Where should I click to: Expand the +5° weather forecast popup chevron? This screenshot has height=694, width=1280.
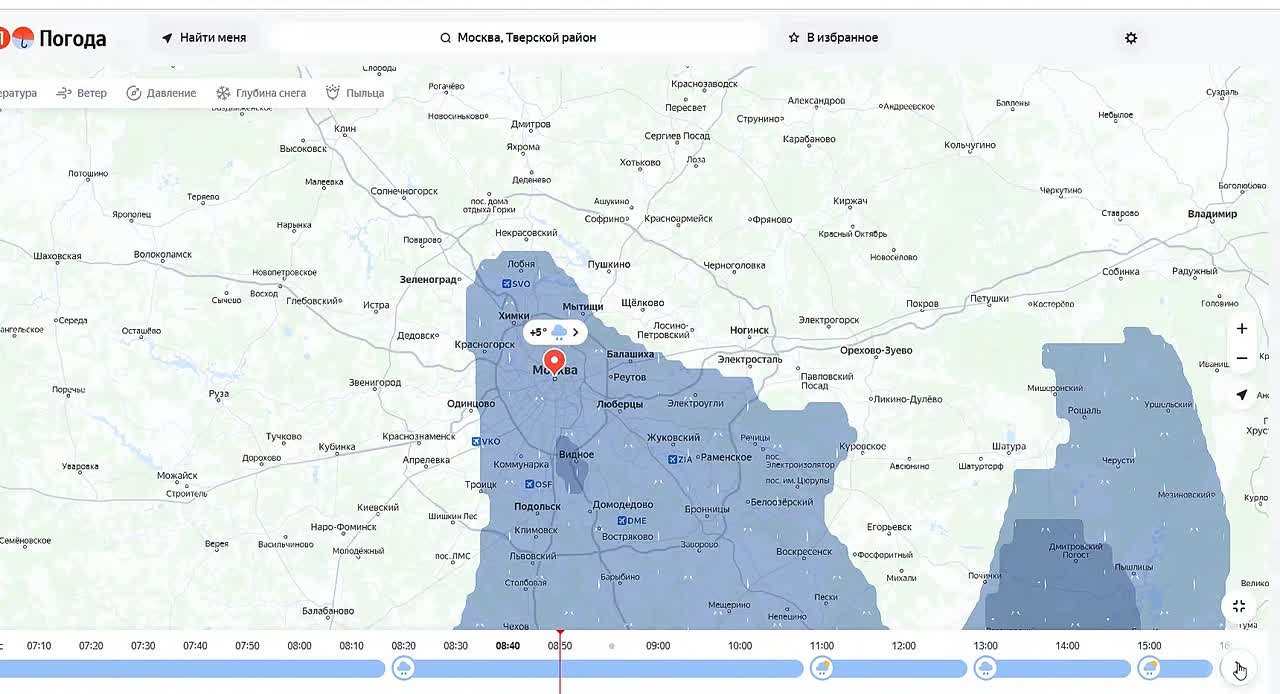pos(575,332)
